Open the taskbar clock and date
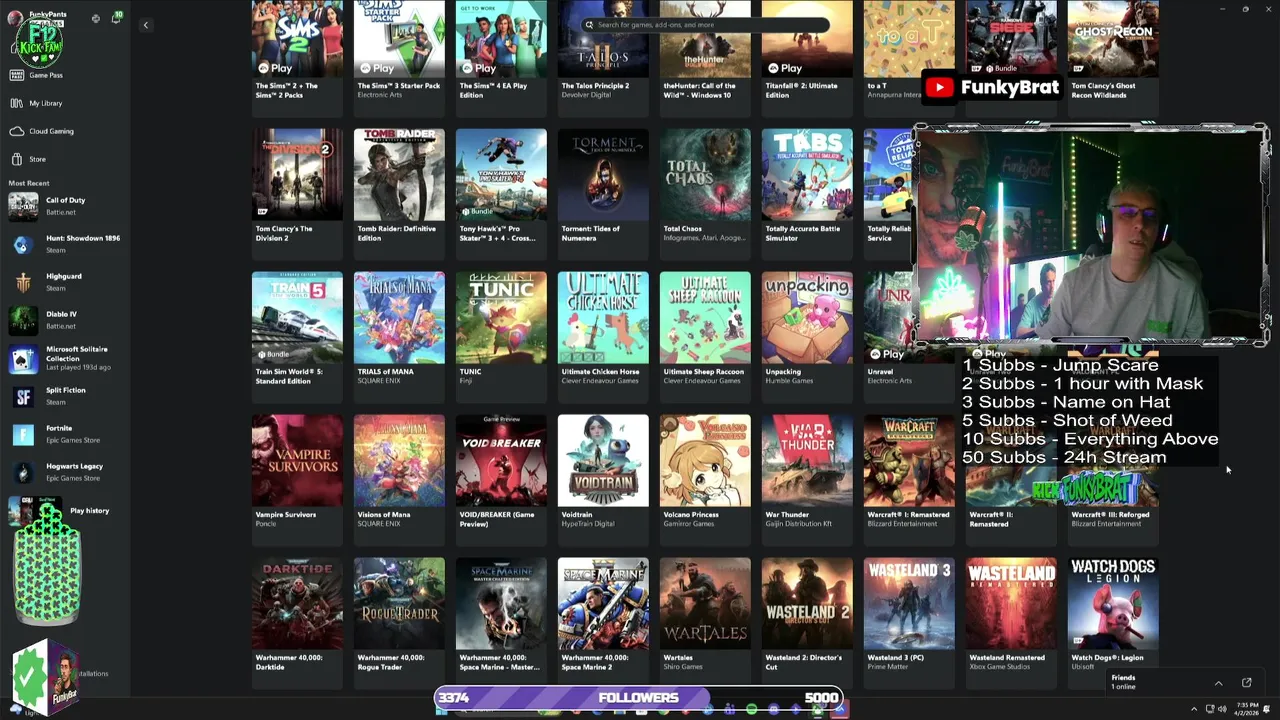This screenshot has height=720, width=1280. click(1245, 709)
